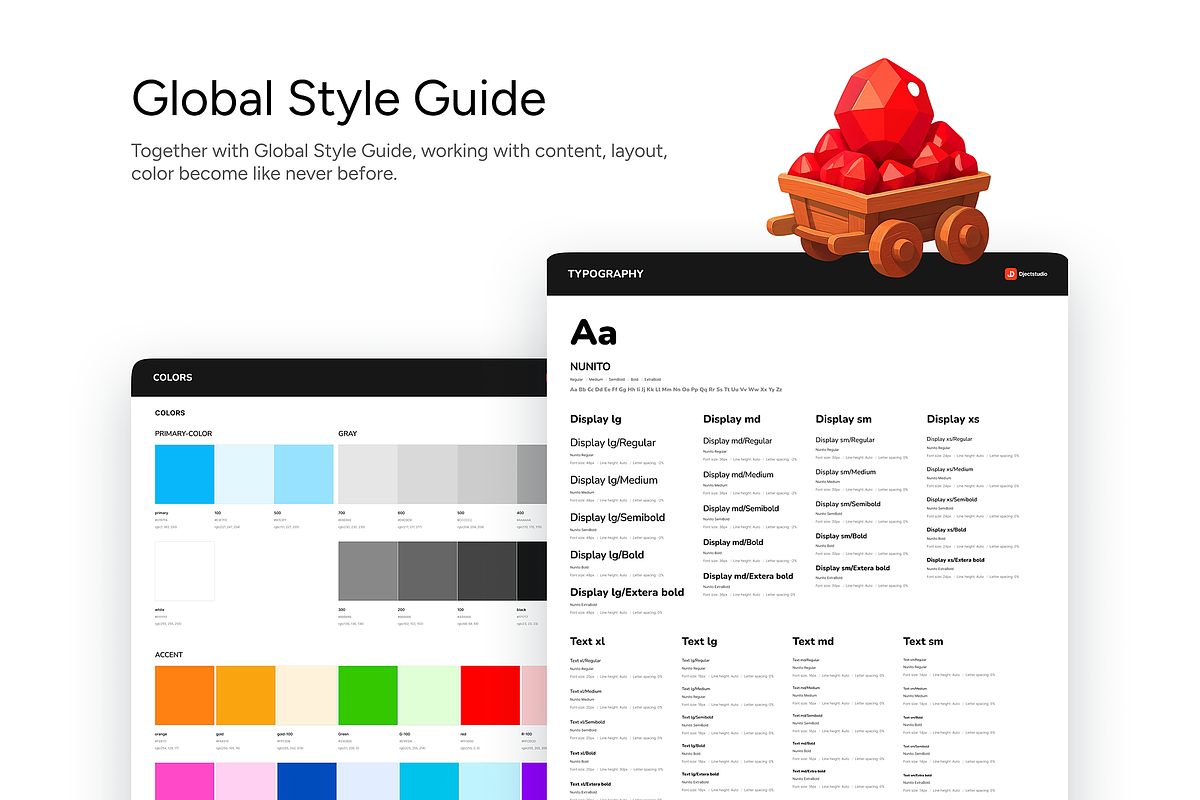Click the Display md column heading
This screenshot has width=1200, height=800.
coord(732,420)
